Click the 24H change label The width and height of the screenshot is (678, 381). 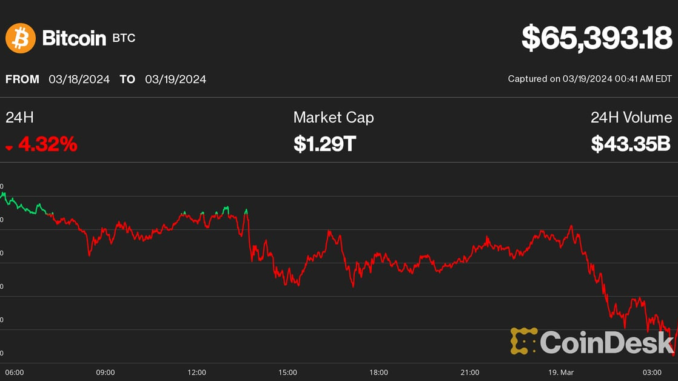click(x=19, y=118)
